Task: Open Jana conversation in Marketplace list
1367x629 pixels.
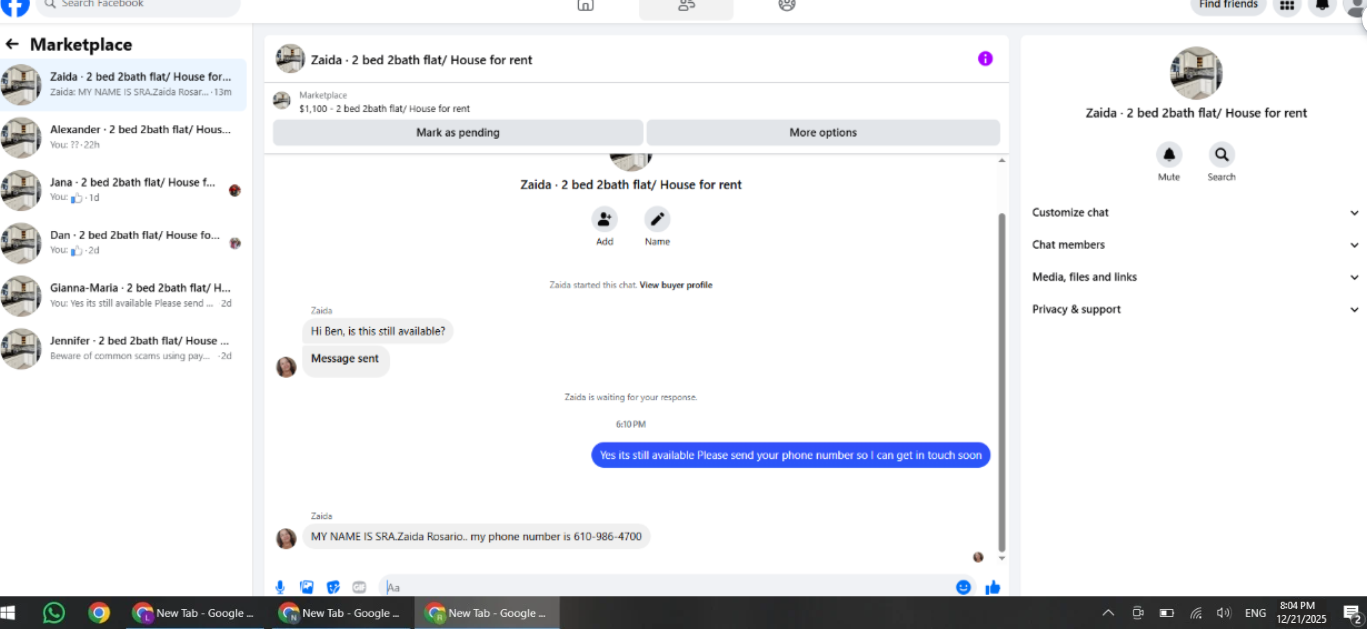Action: click(123, 190)
